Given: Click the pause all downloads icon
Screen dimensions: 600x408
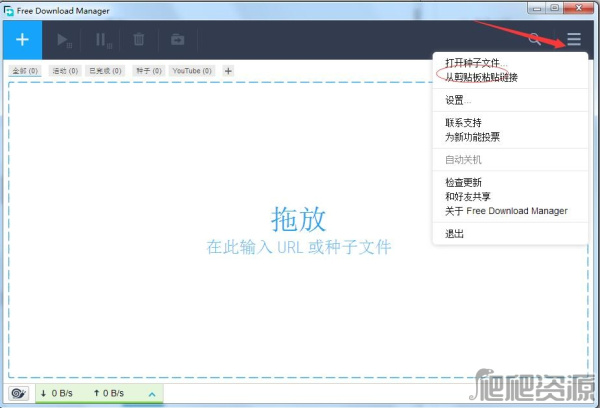Looking at the screenshot, I should [103, 40].
